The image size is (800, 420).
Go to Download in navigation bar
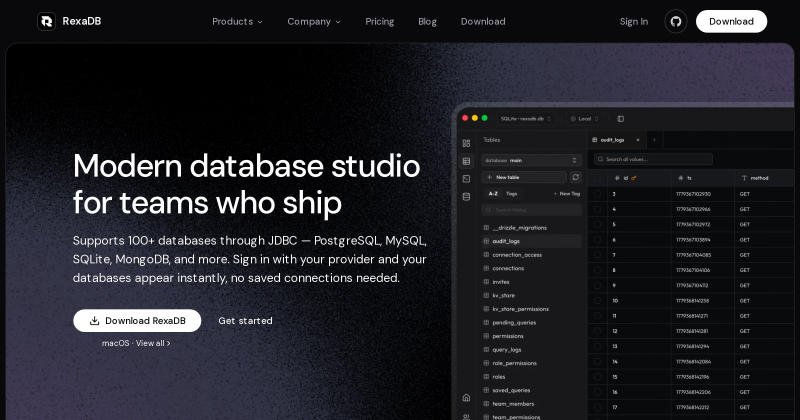point(483,21)
